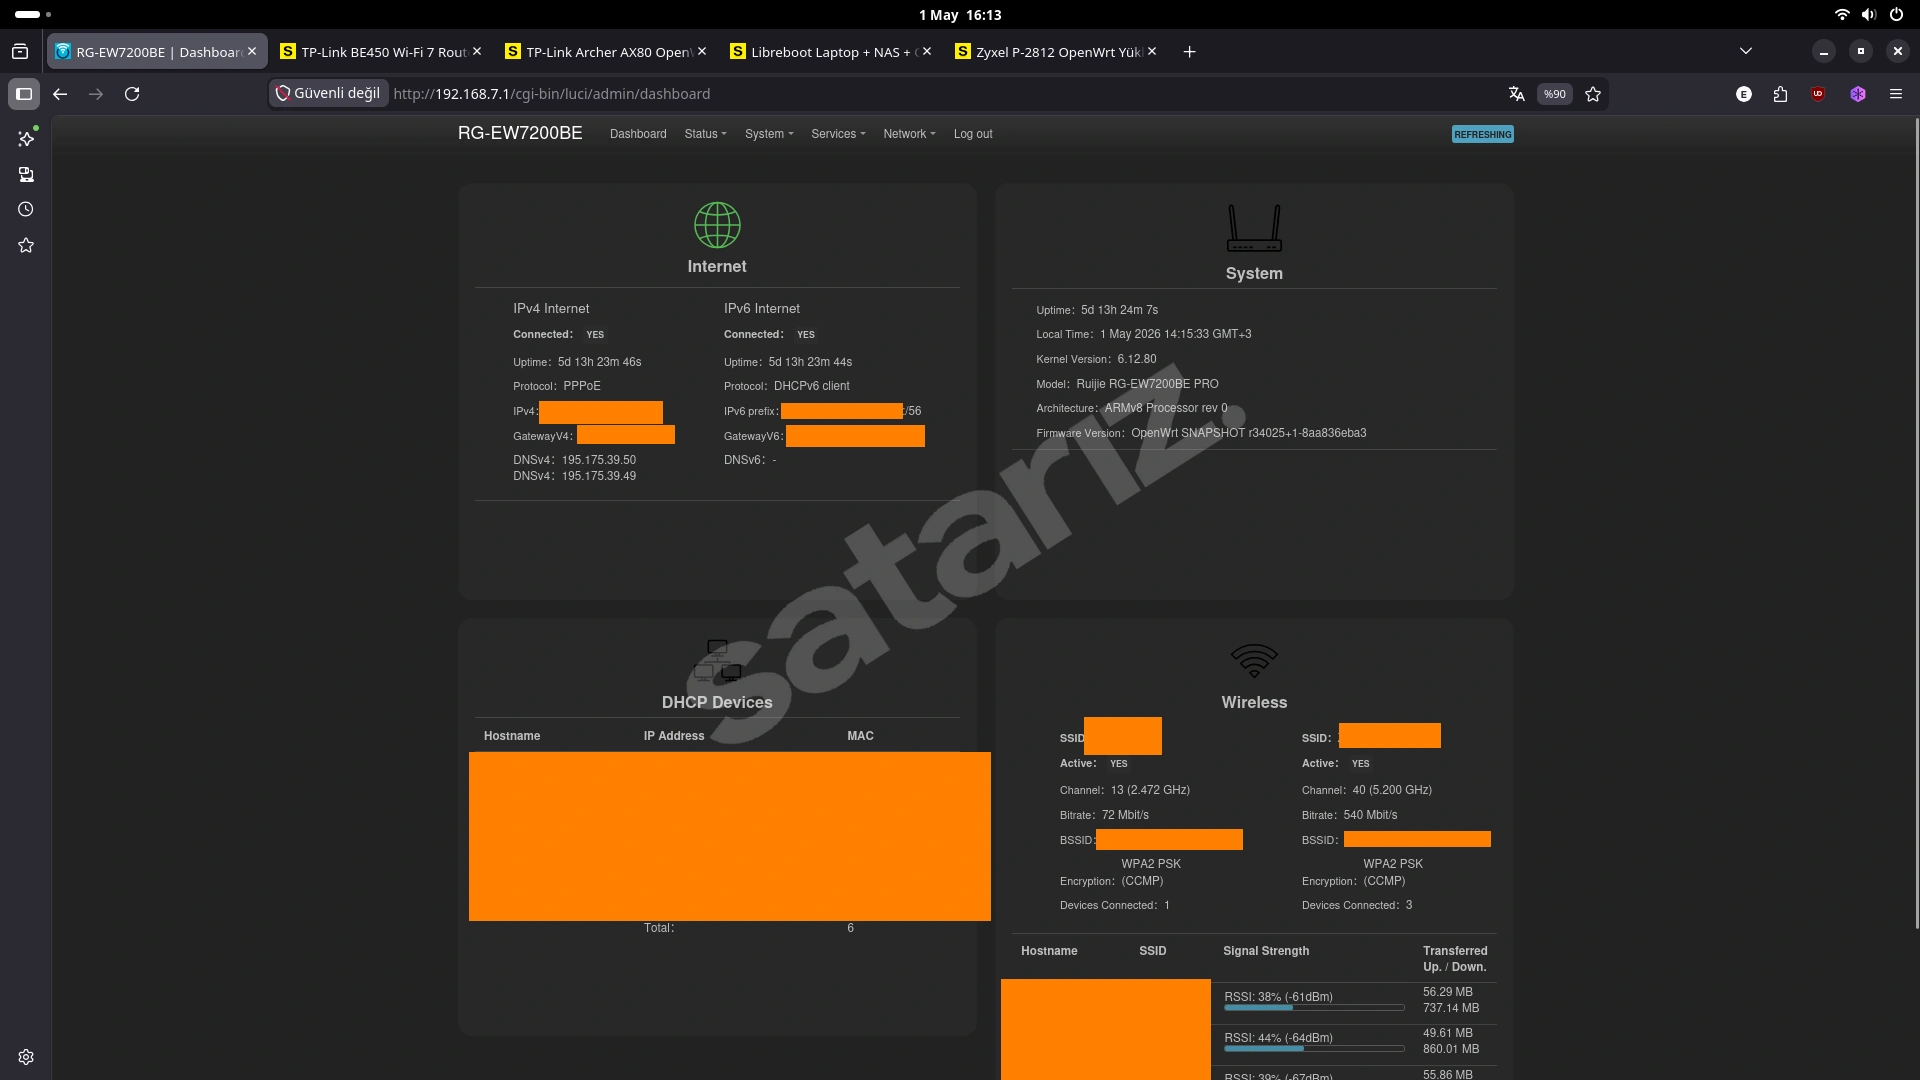Click the %90 zoom level indicator
This screenshot has width=1920, height=1080.
click(x=1554, y=94)
